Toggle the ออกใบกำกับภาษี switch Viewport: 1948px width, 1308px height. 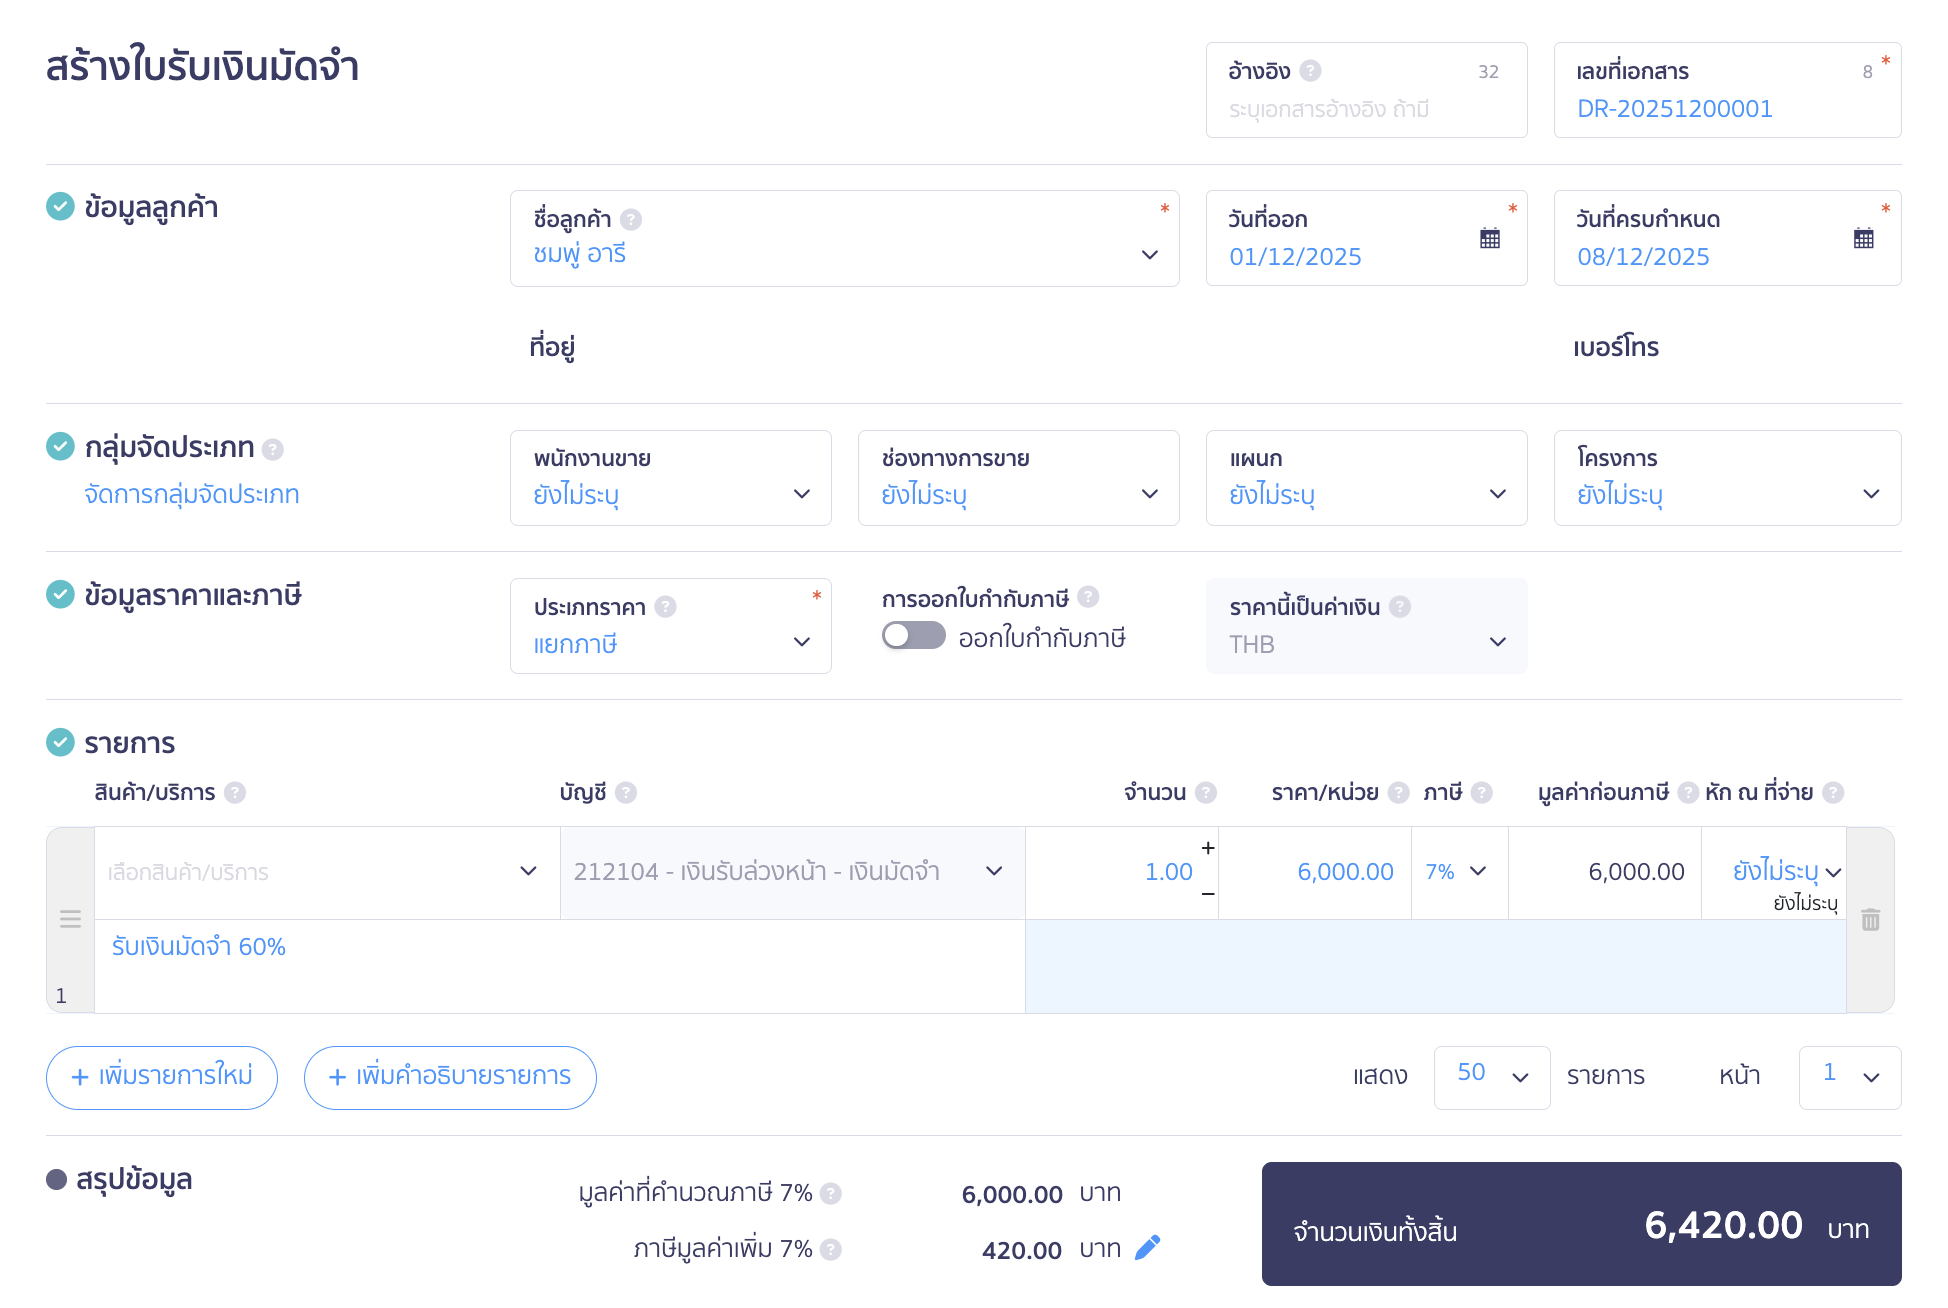913,636
